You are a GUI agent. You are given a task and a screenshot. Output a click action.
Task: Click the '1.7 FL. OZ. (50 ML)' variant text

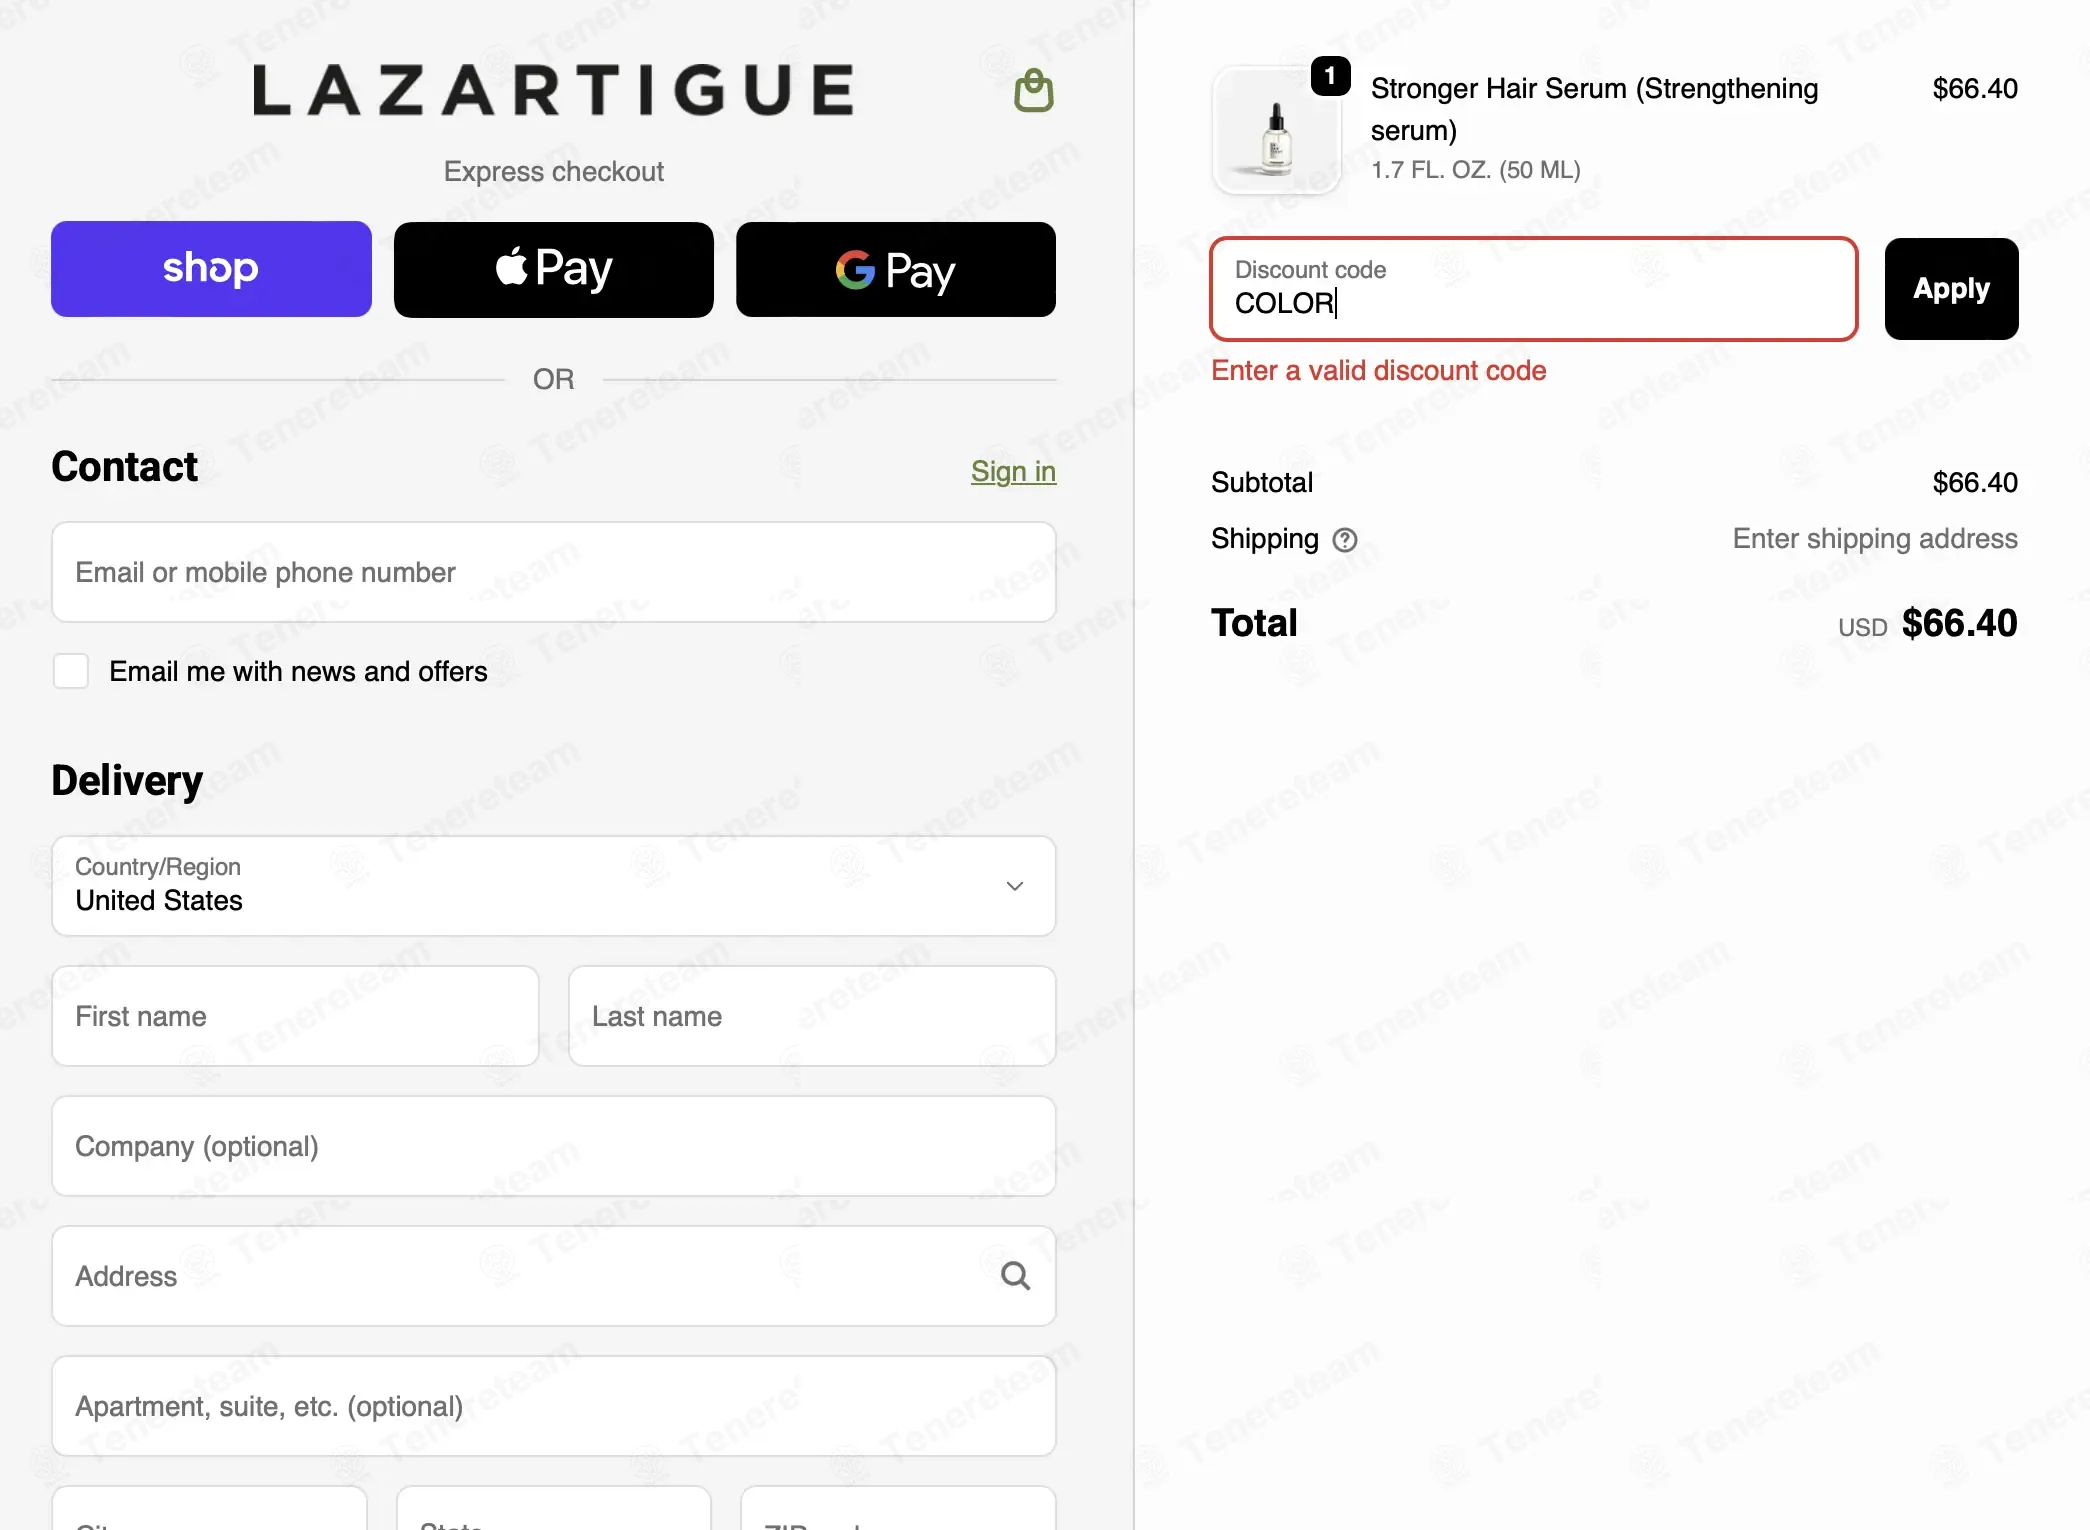1475,170
